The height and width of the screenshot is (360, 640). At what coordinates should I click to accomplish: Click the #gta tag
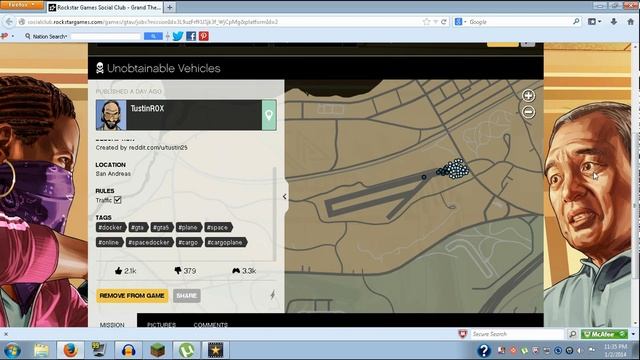click(138, 227)
